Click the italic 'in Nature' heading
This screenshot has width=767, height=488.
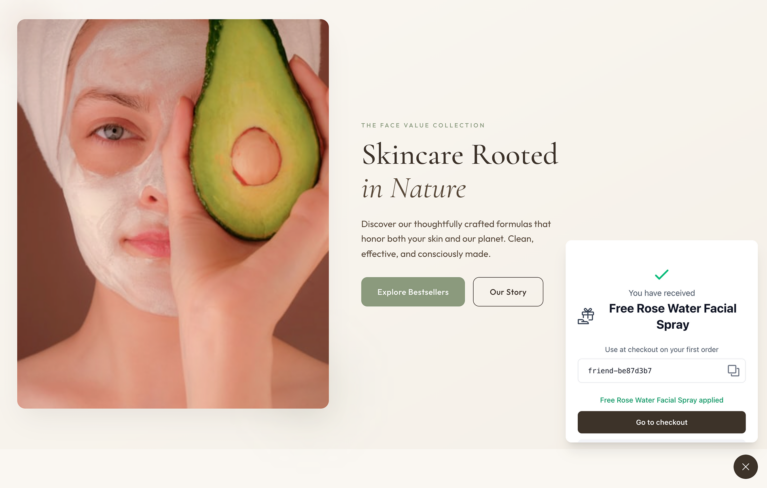coord(413,188)
